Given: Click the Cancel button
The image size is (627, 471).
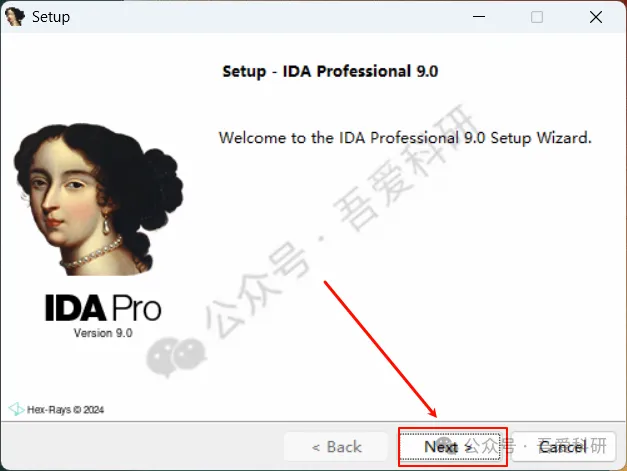Looking at the screenshot, I should coord(563,446).
